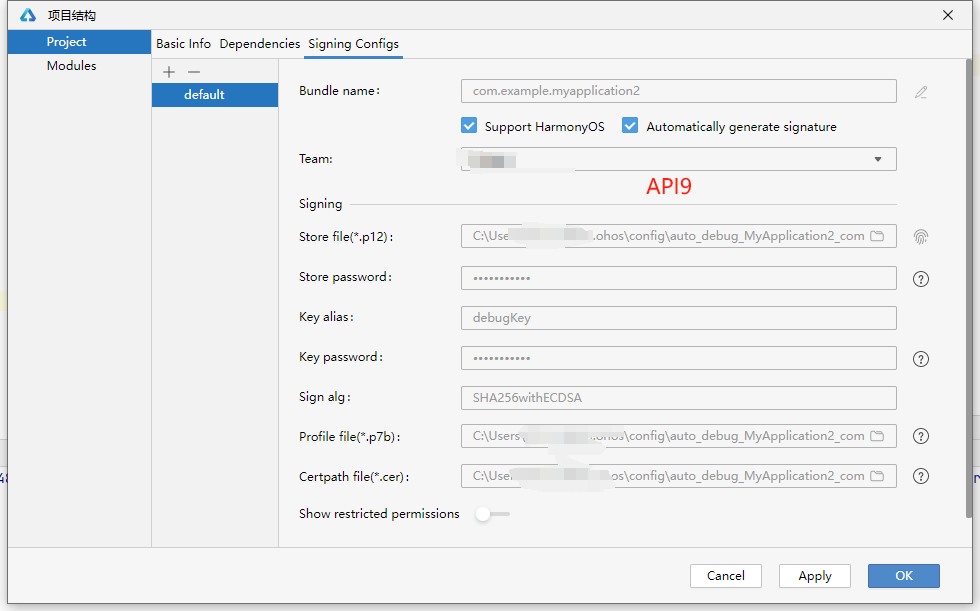Edit bundle name with pencil icon
Image resolution: width=980 pixels, height=611 pixels.
click(921, 92)
